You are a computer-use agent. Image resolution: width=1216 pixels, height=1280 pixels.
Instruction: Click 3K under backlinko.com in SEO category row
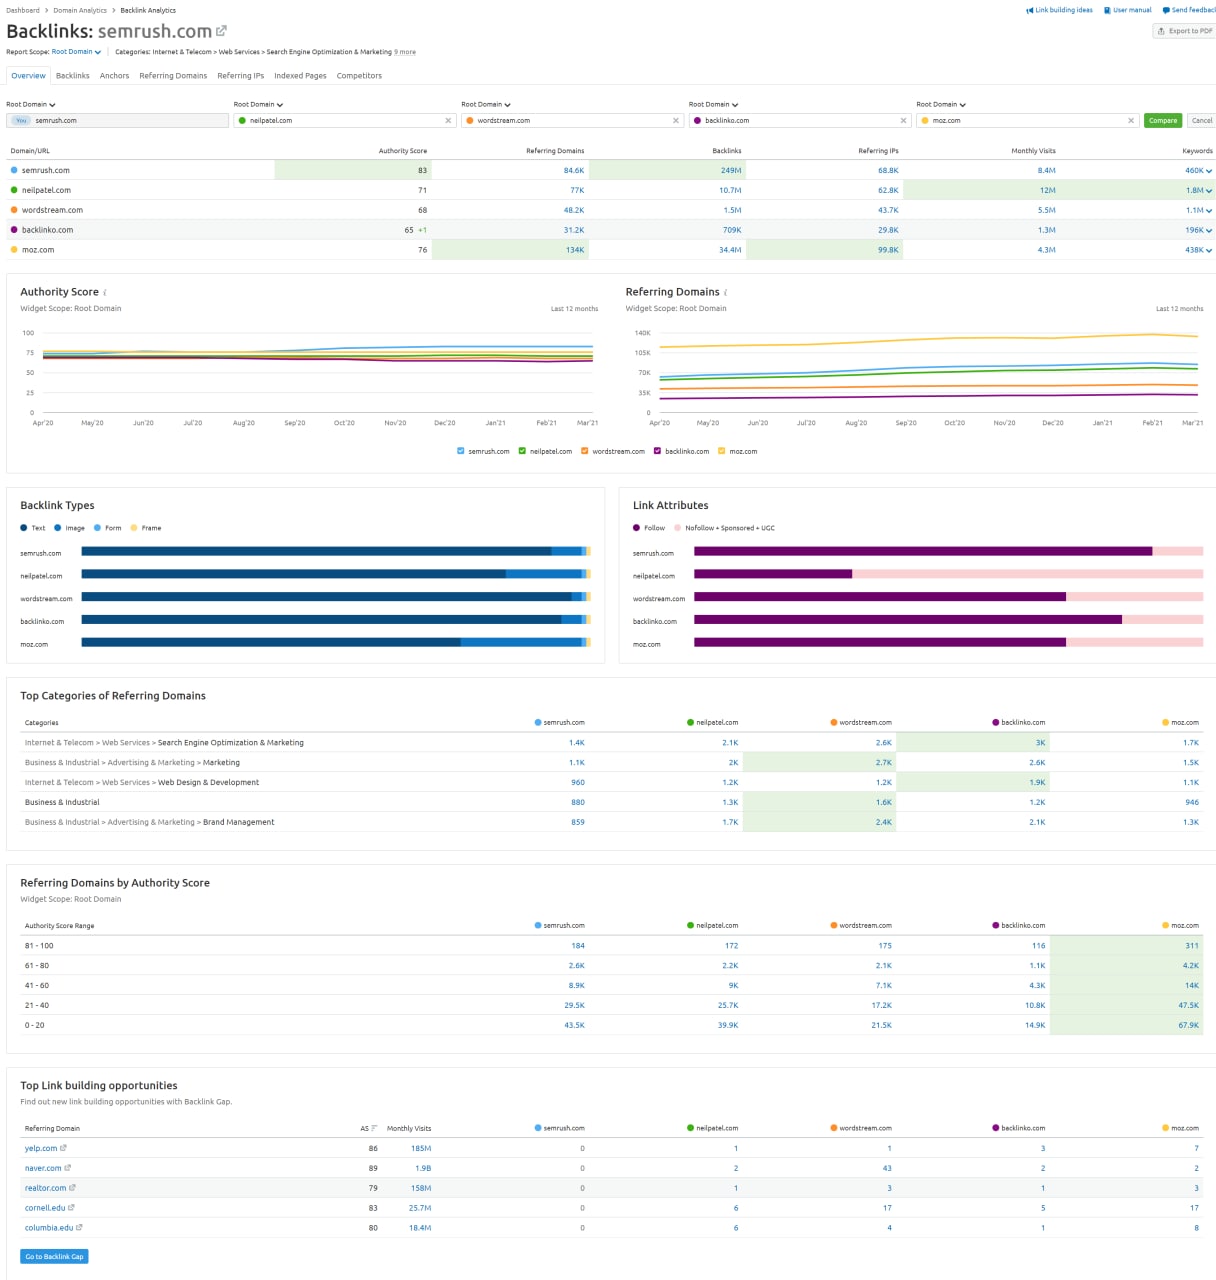click(x=1040, y=743)
